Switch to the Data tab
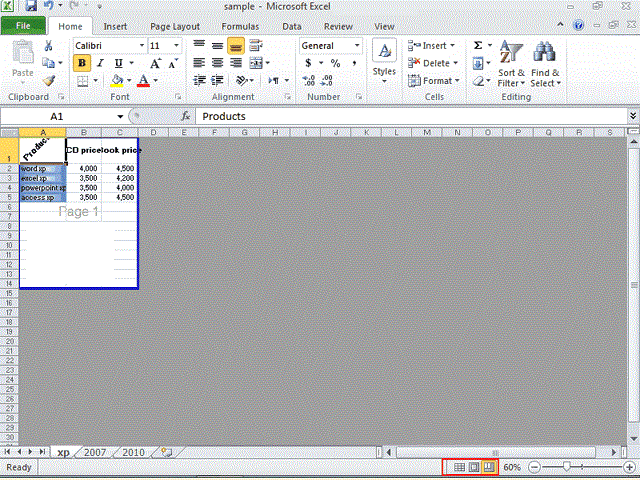 pyautogui.click(x=292, y=27)
